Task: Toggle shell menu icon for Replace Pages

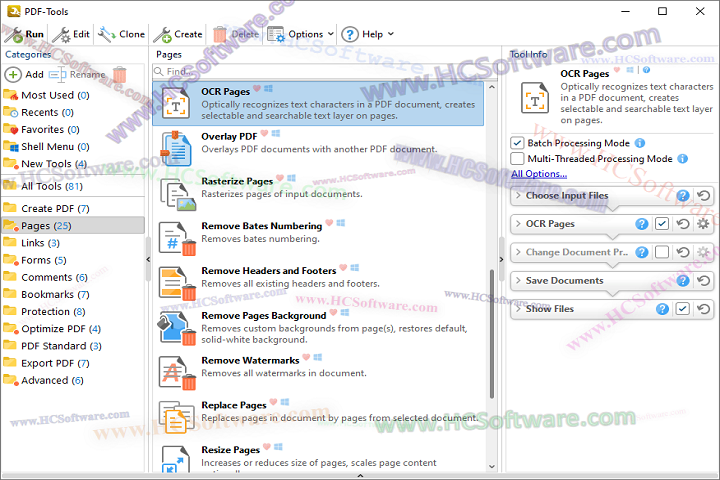Action: 285,402
